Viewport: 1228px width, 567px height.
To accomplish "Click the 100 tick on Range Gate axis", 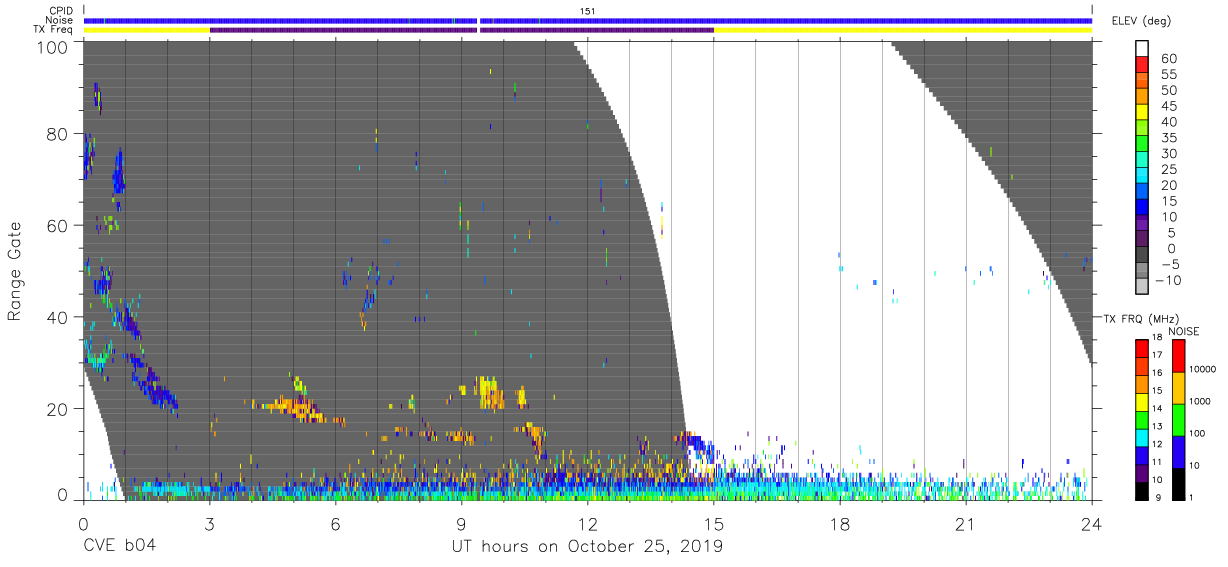I will tap(53, 47).
